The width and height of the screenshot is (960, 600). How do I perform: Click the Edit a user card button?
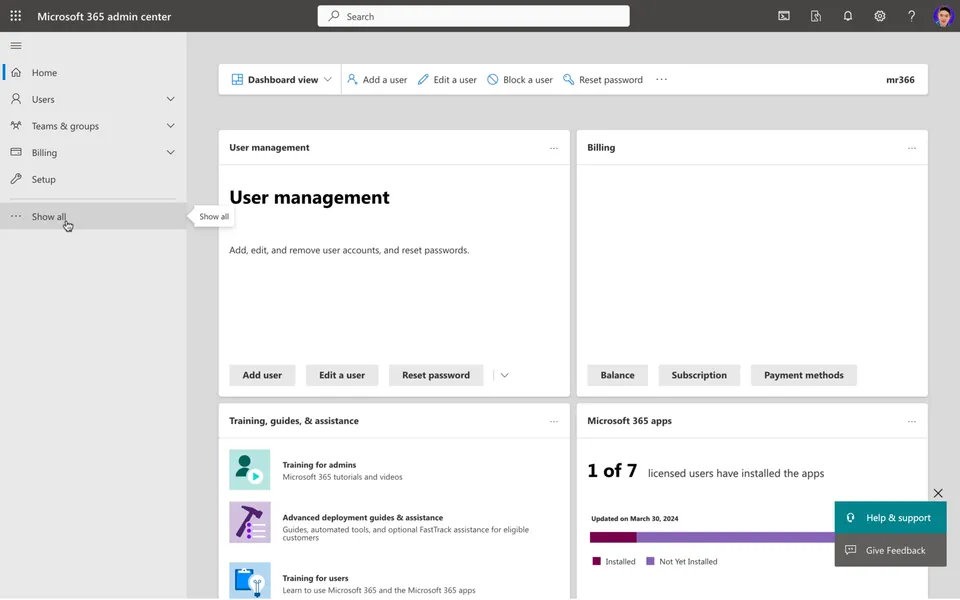(x=342, y=375)
